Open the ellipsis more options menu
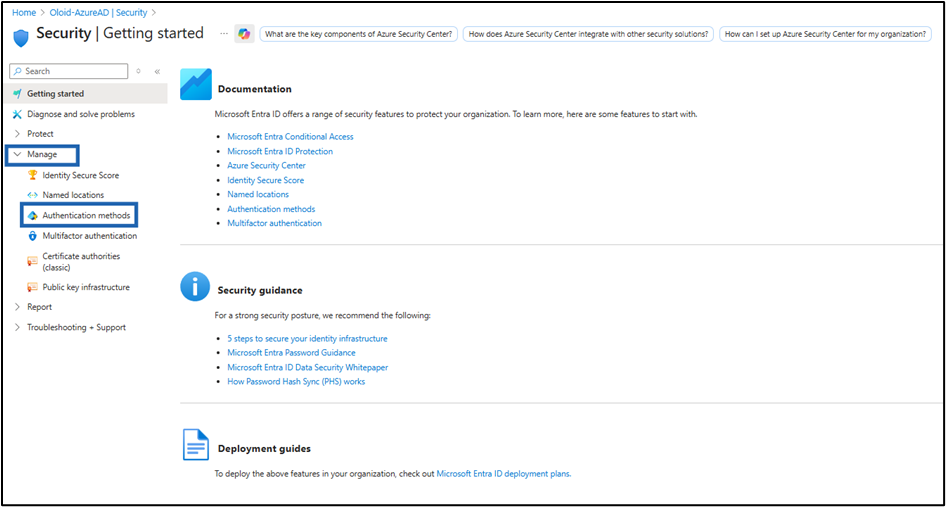Viewport: 946px width, 507px height. (224, 34)
